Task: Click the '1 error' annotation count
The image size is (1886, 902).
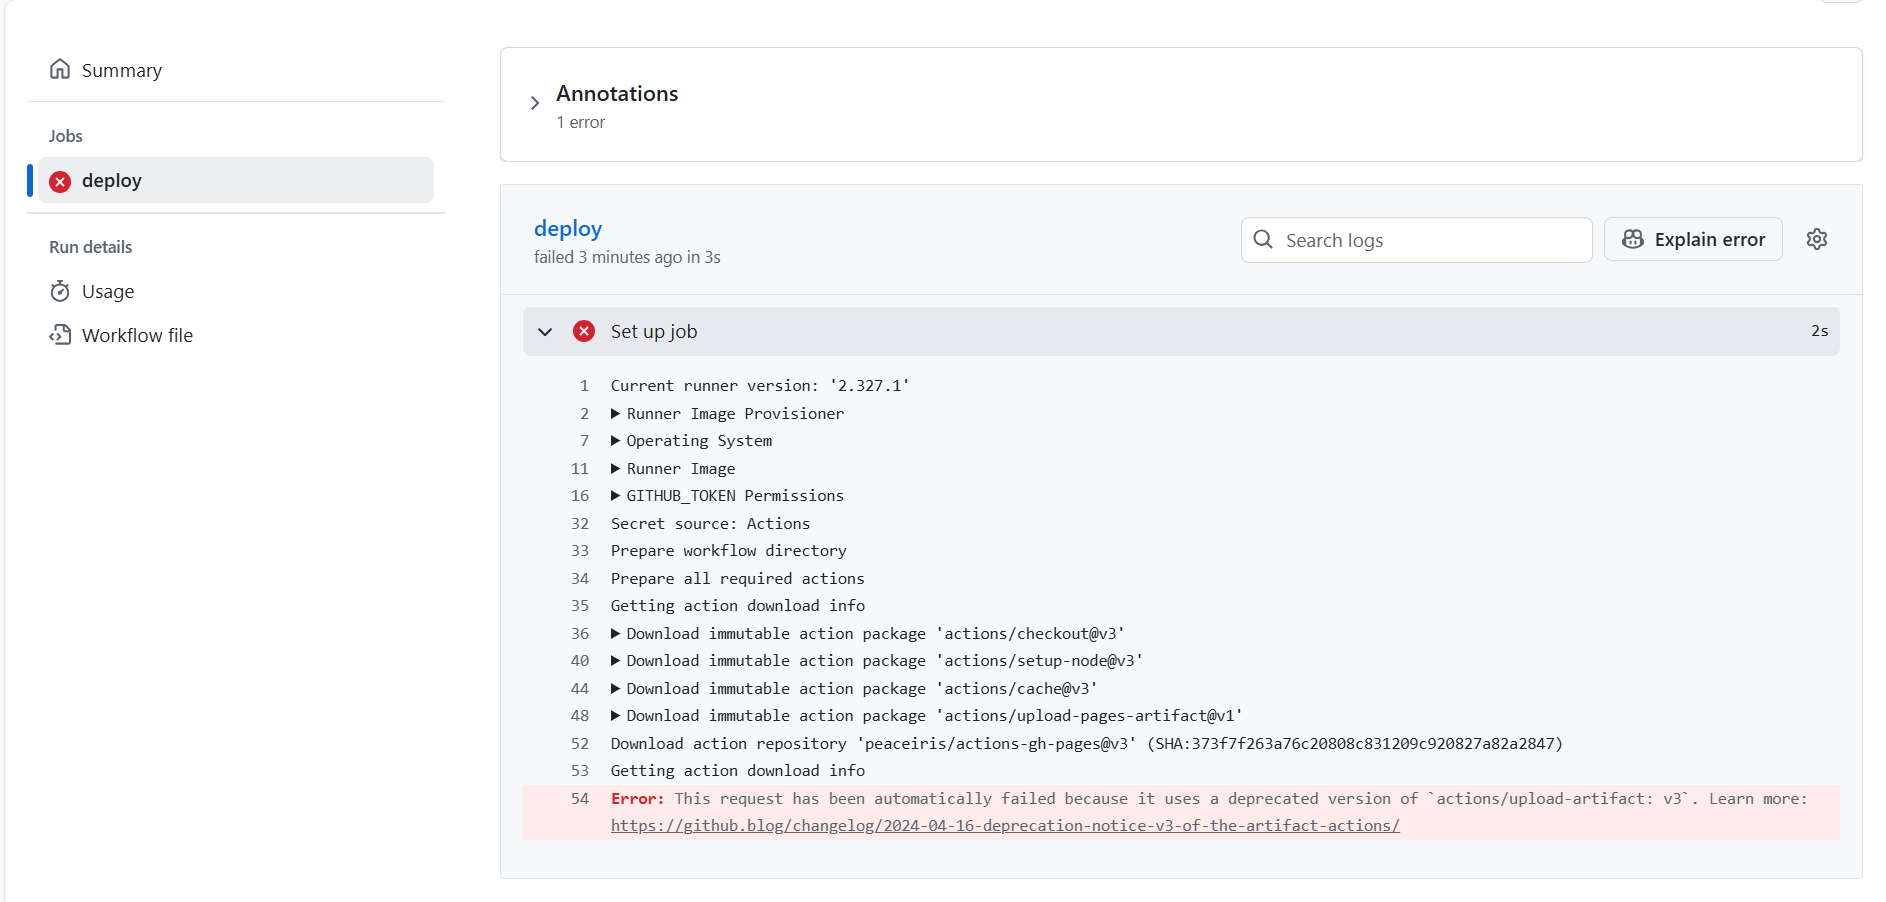Action: coord(581,122)
